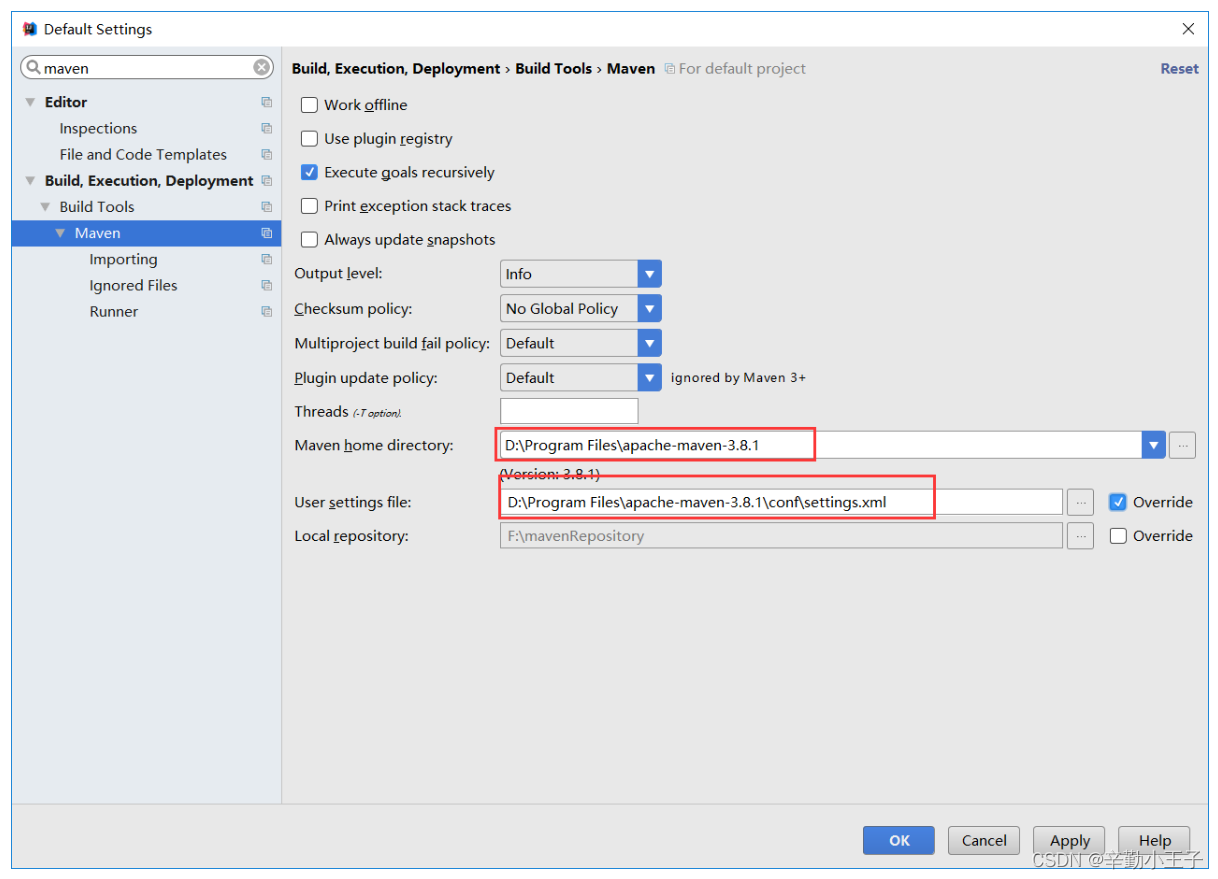Click the project-level icon beside Editor
The image size is (1218, 879).
266,102
